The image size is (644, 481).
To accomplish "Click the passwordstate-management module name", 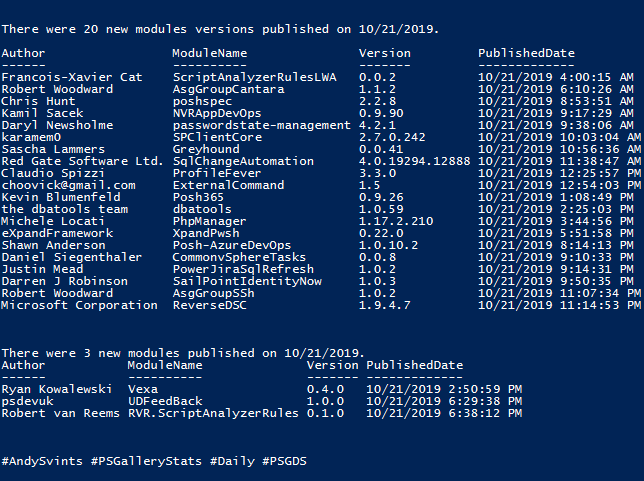I will 262,125.
